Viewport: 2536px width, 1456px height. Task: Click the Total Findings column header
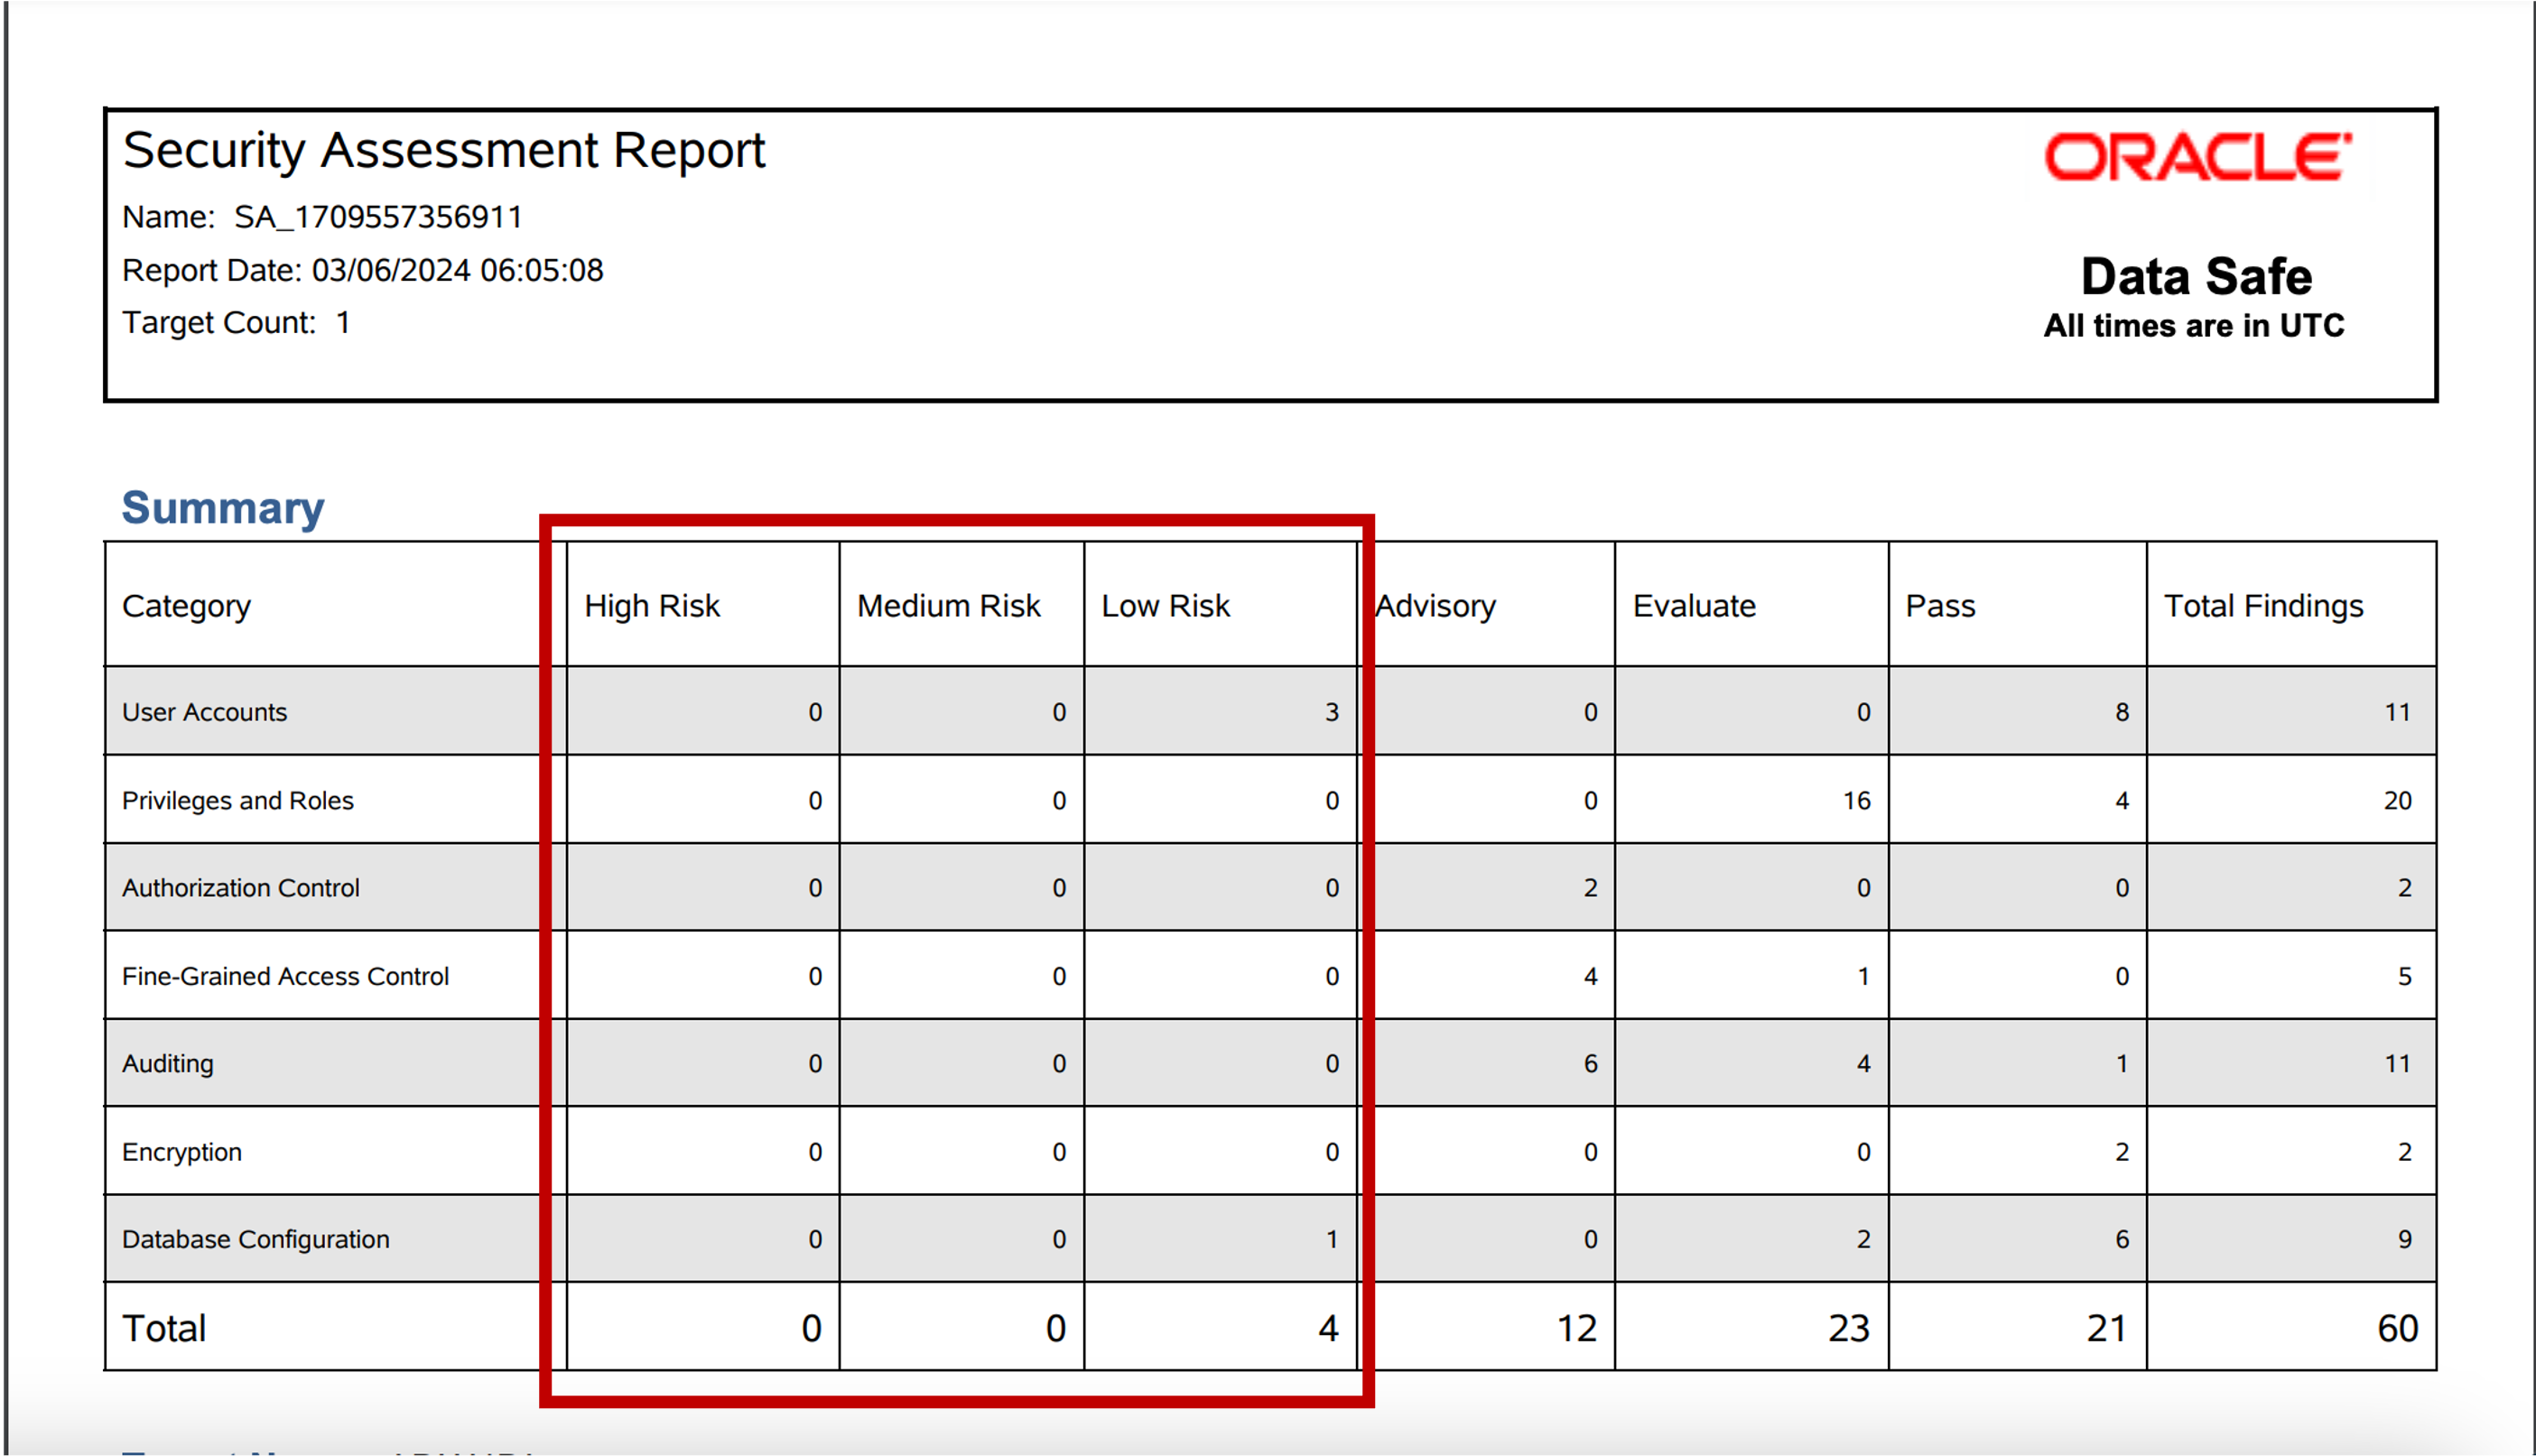click(x=2264, y=606)
